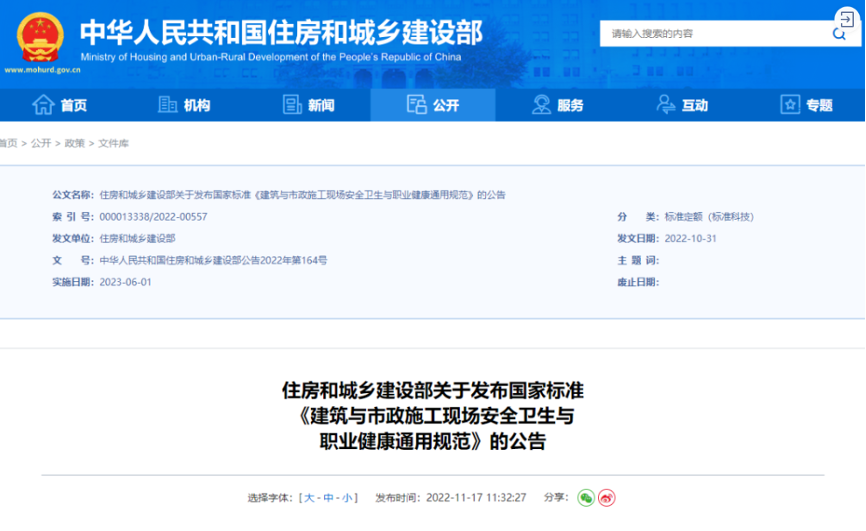This screenshot has width=866, height=531.
Task: Focus the search input field
Action: point(716,34)
